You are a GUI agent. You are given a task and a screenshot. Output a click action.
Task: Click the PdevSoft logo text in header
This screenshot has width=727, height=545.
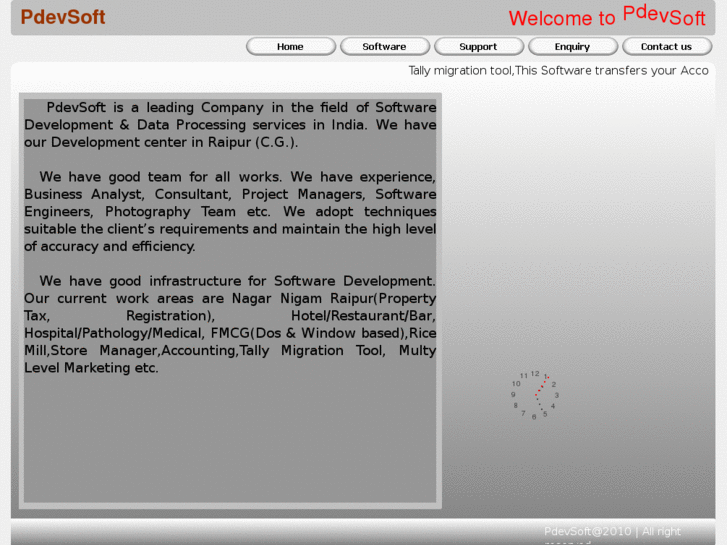click(63, 17)
